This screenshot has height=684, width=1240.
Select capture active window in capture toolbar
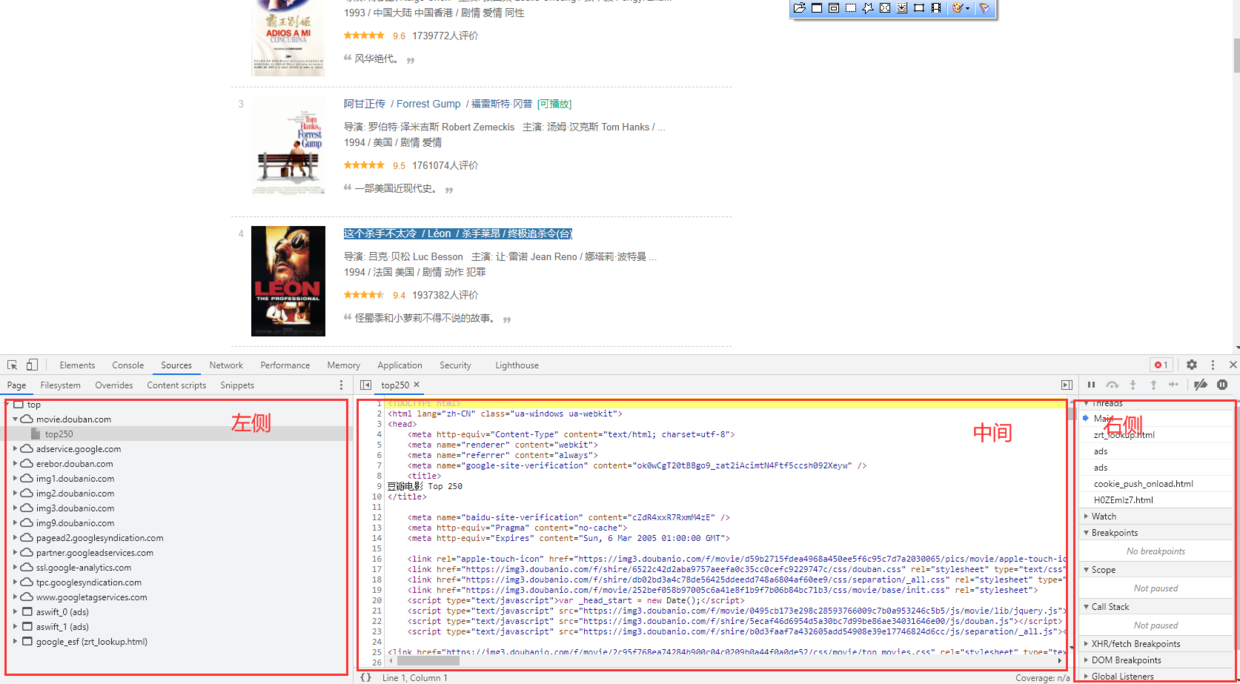(x=817, y=8)
